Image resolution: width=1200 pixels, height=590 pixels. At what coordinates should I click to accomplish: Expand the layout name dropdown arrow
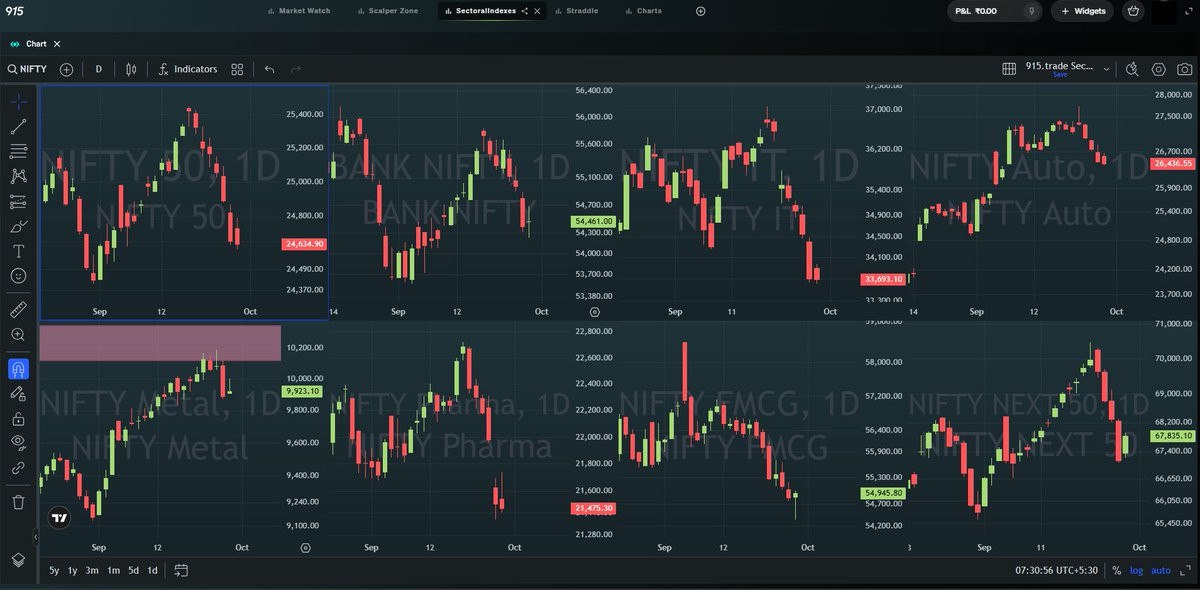(1106, 70)
